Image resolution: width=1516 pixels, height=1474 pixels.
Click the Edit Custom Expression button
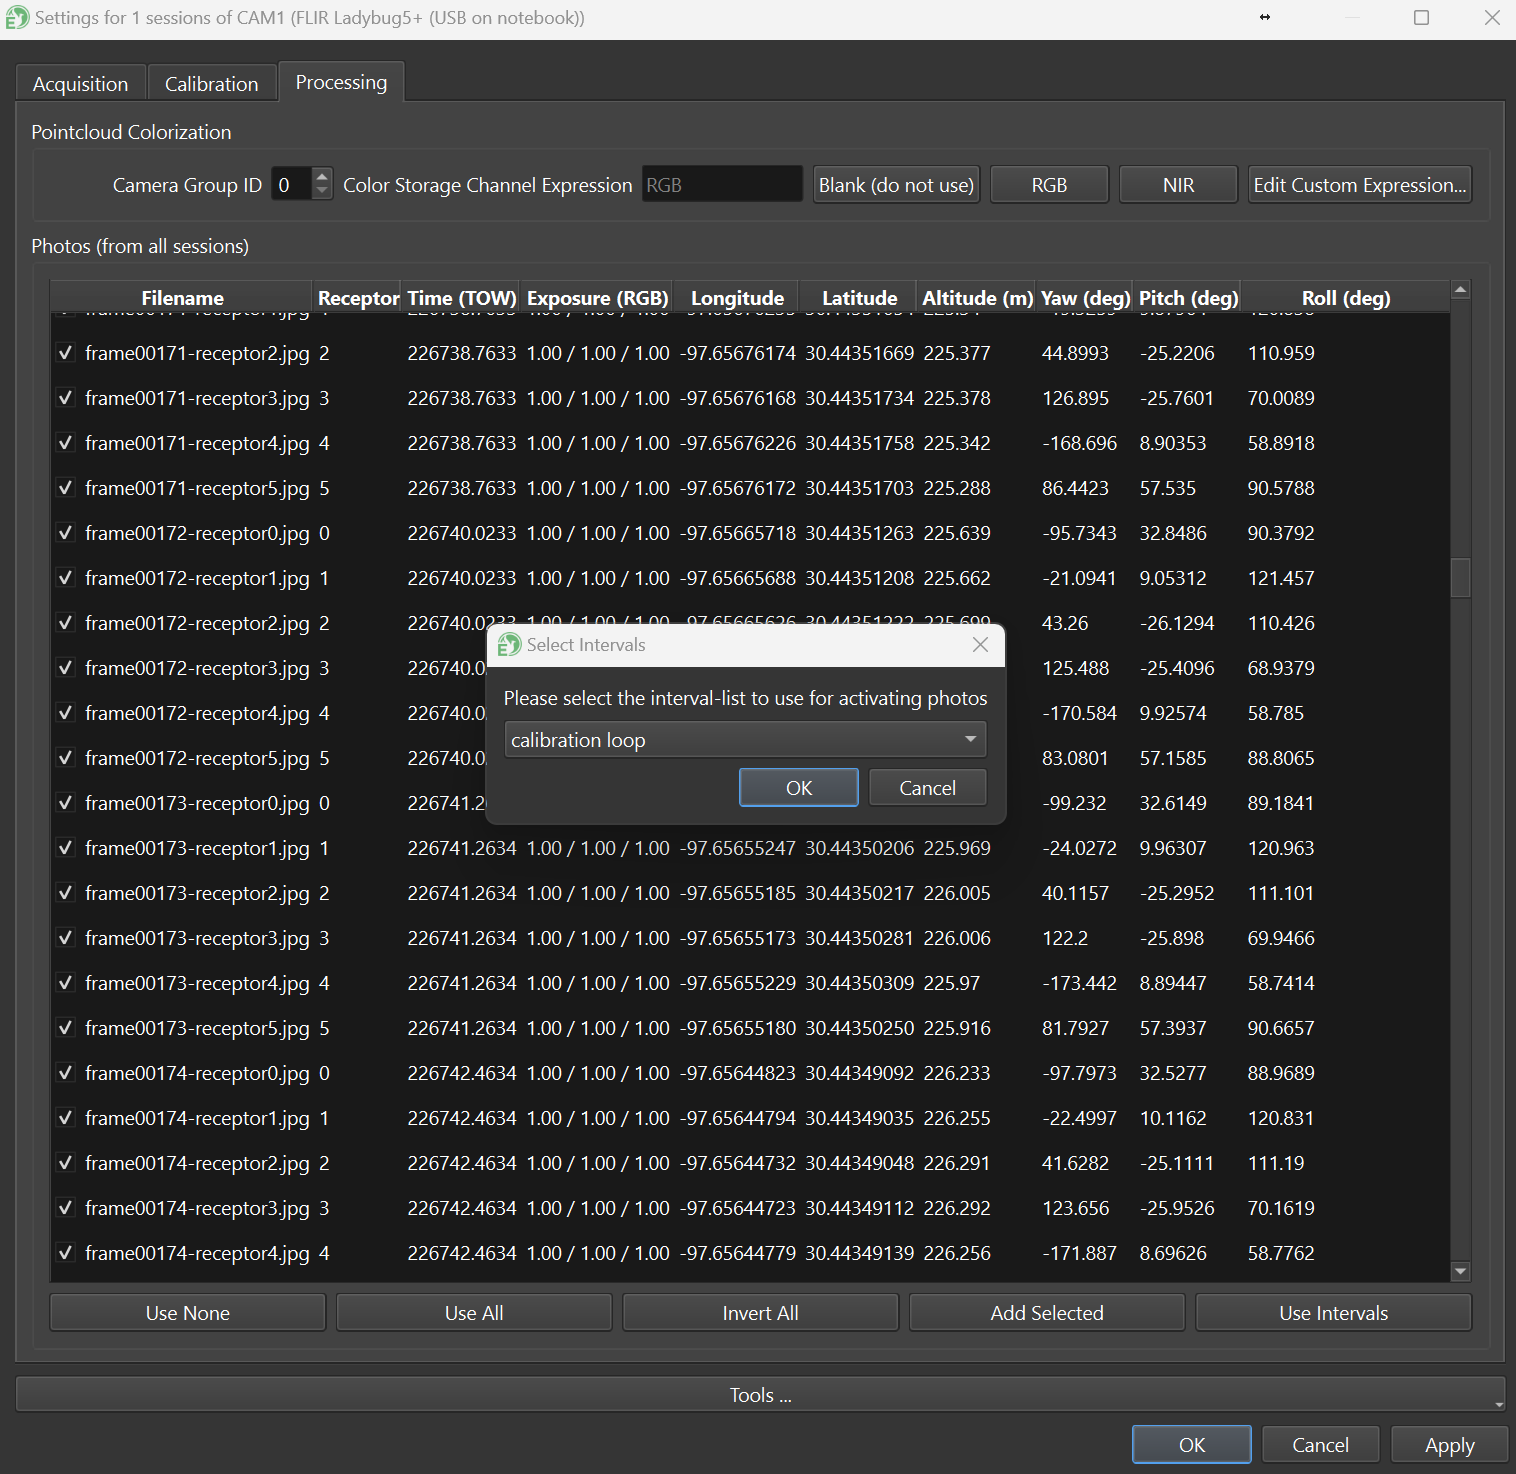(1359, 185)
